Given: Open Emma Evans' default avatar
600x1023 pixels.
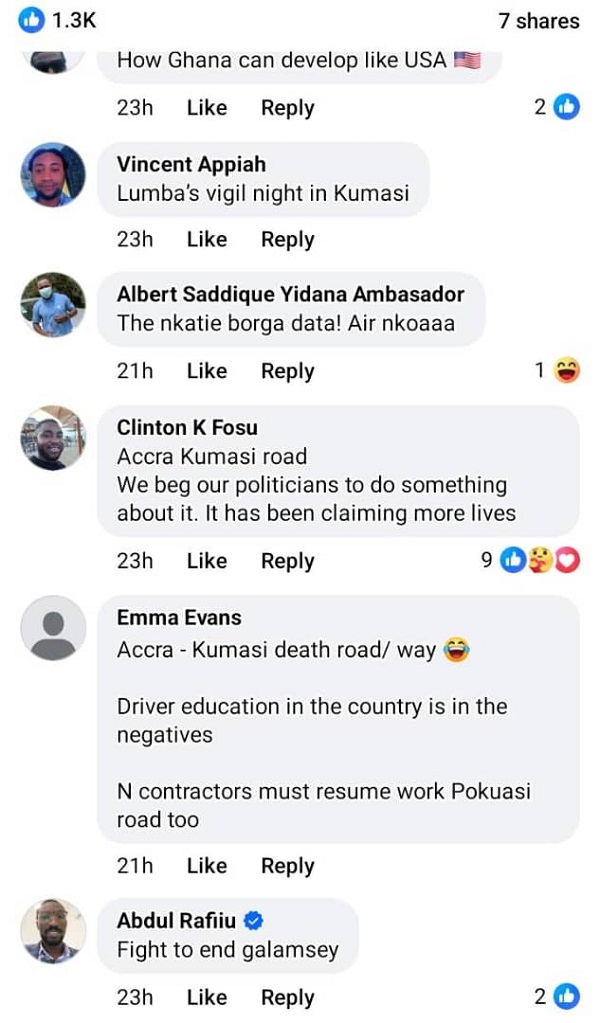Looking at the screenshot, I should point(53,628).
